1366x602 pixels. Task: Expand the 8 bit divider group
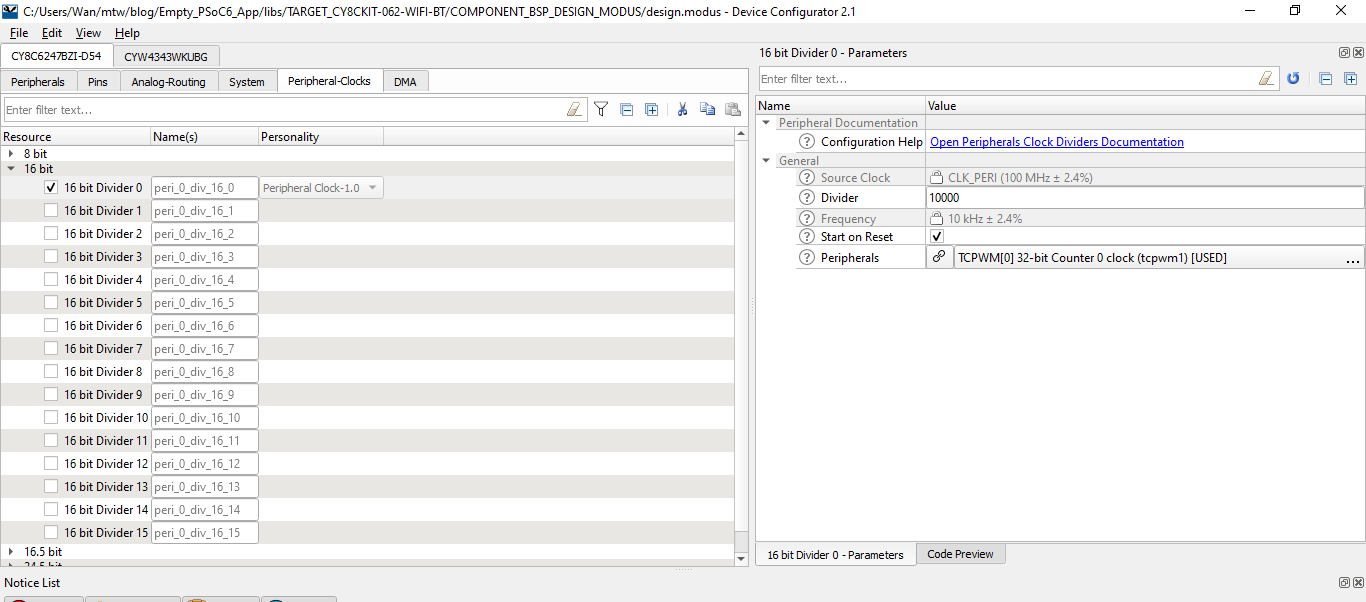11,154
